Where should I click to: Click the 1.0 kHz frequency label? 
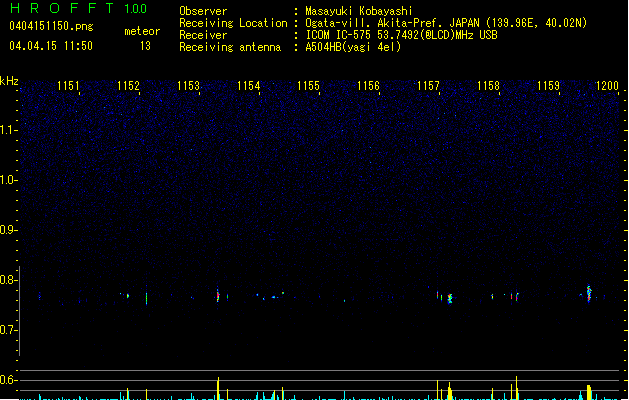tap(9, 180)
